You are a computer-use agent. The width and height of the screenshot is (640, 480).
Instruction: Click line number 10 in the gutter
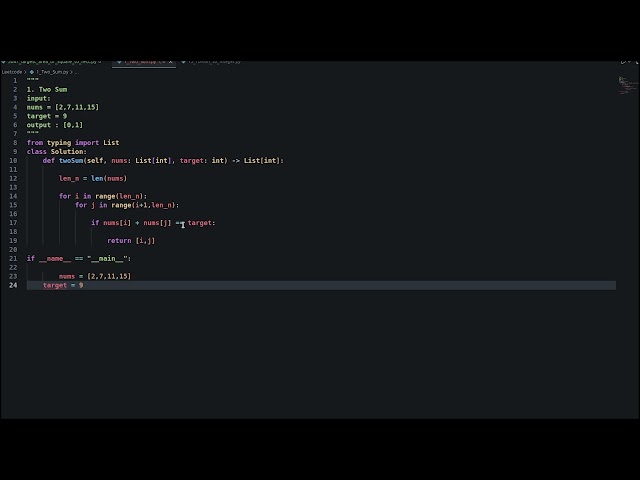(x=13, y=160)
